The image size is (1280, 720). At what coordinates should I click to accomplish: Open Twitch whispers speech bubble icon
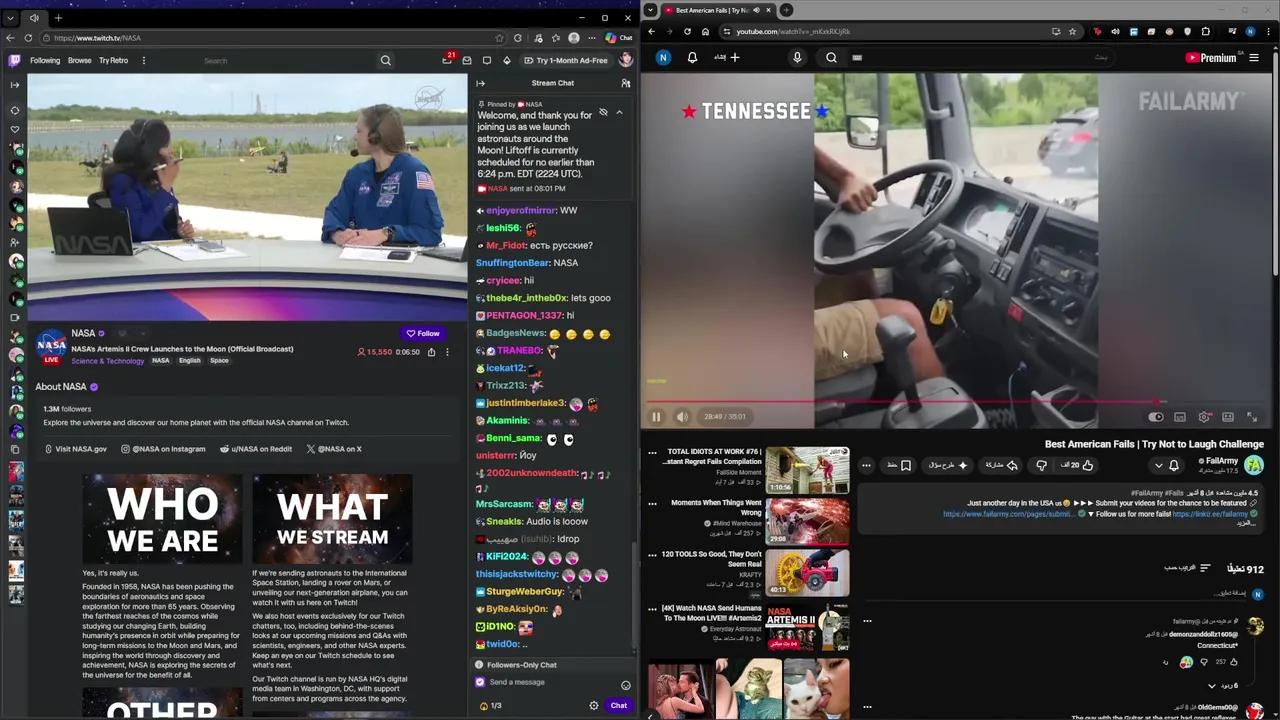(x=487, y=61)
